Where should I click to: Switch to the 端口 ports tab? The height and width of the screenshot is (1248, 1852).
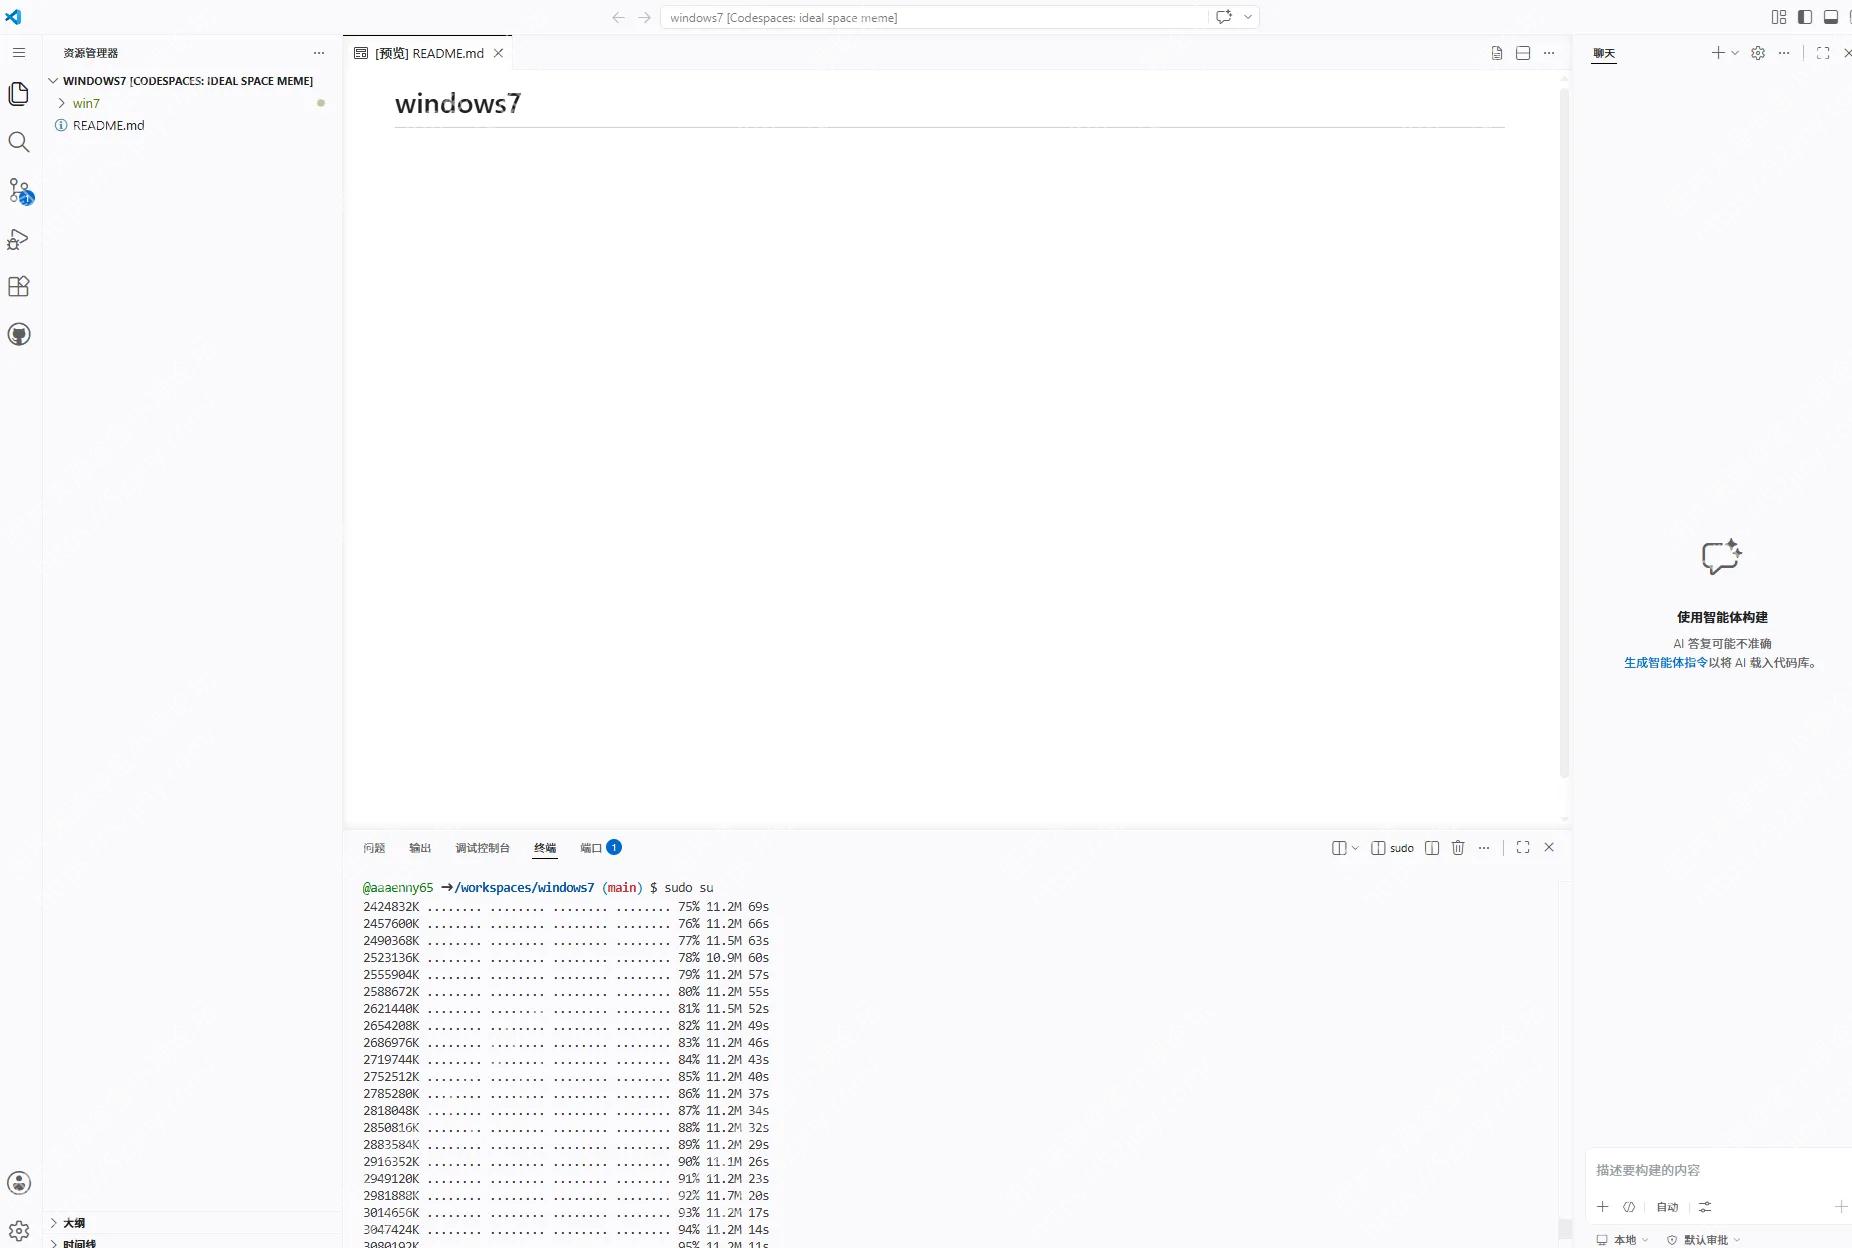[x=600, y=848]
